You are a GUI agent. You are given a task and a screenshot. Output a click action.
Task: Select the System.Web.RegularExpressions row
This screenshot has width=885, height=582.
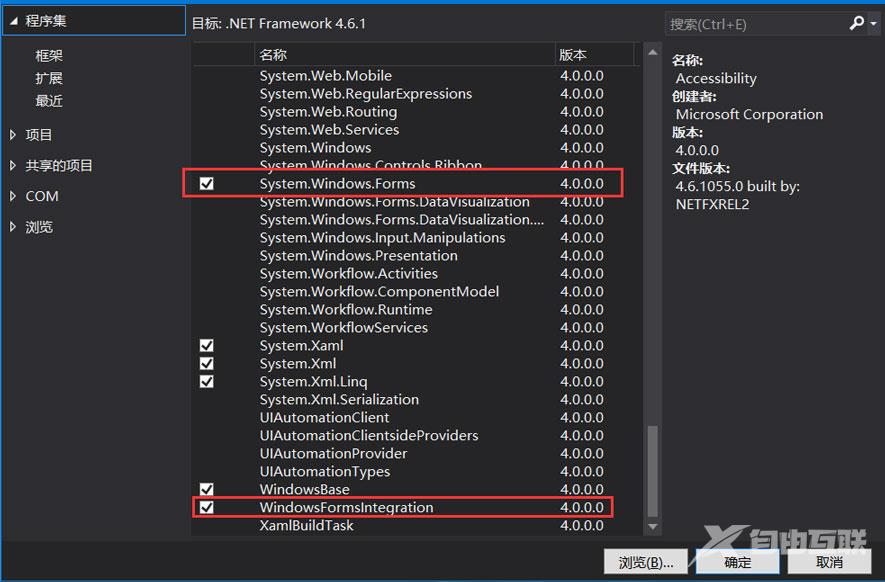[417, 94]
